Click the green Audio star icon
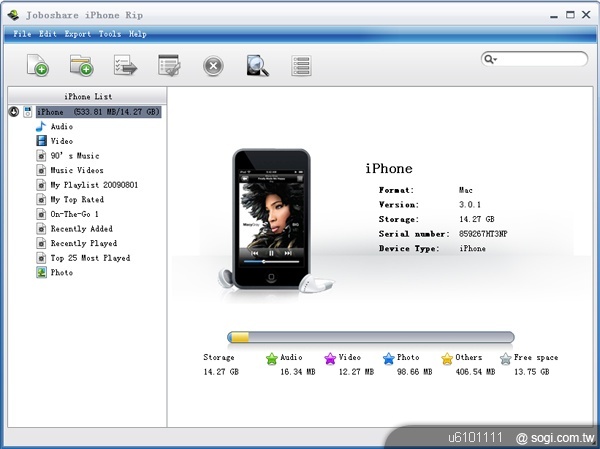The width and height of the screenshot is (600, 449). coord(272,359)
